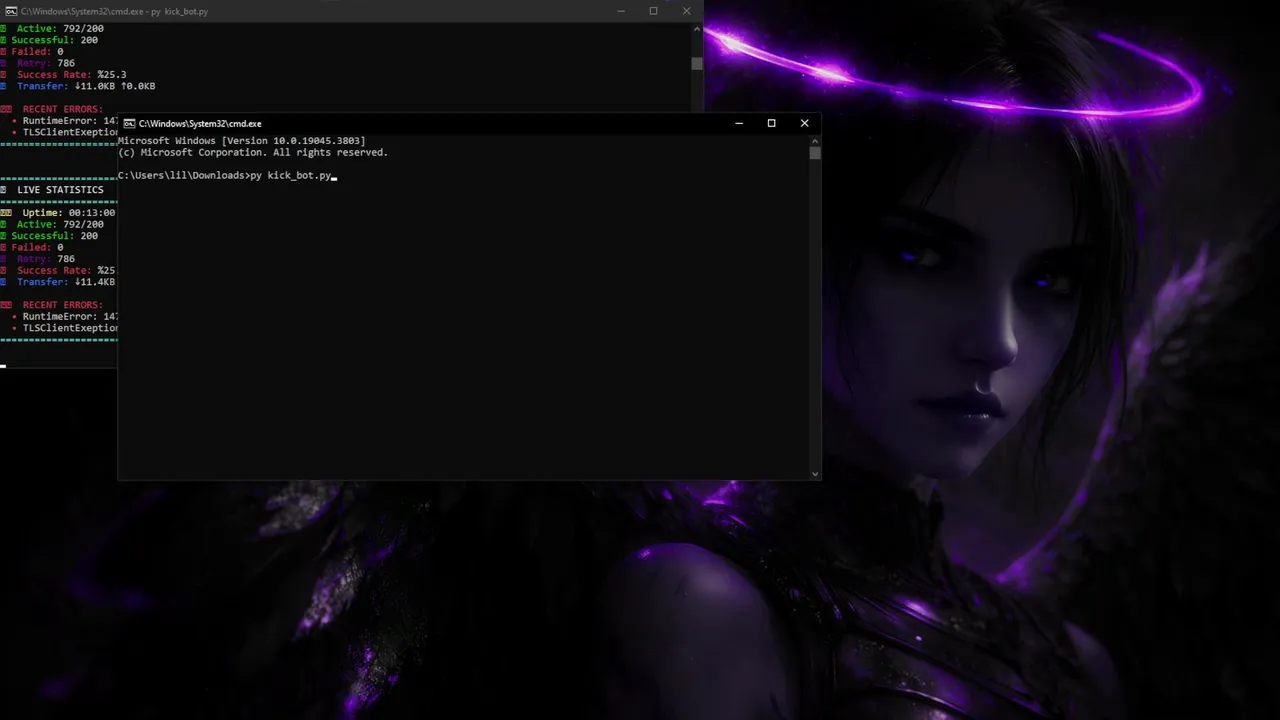Minimize the front C:\Windows\System32\cmd.exe window
Image resolution: width=1280 pixels, height=720 pixels.
coord(739,123)
